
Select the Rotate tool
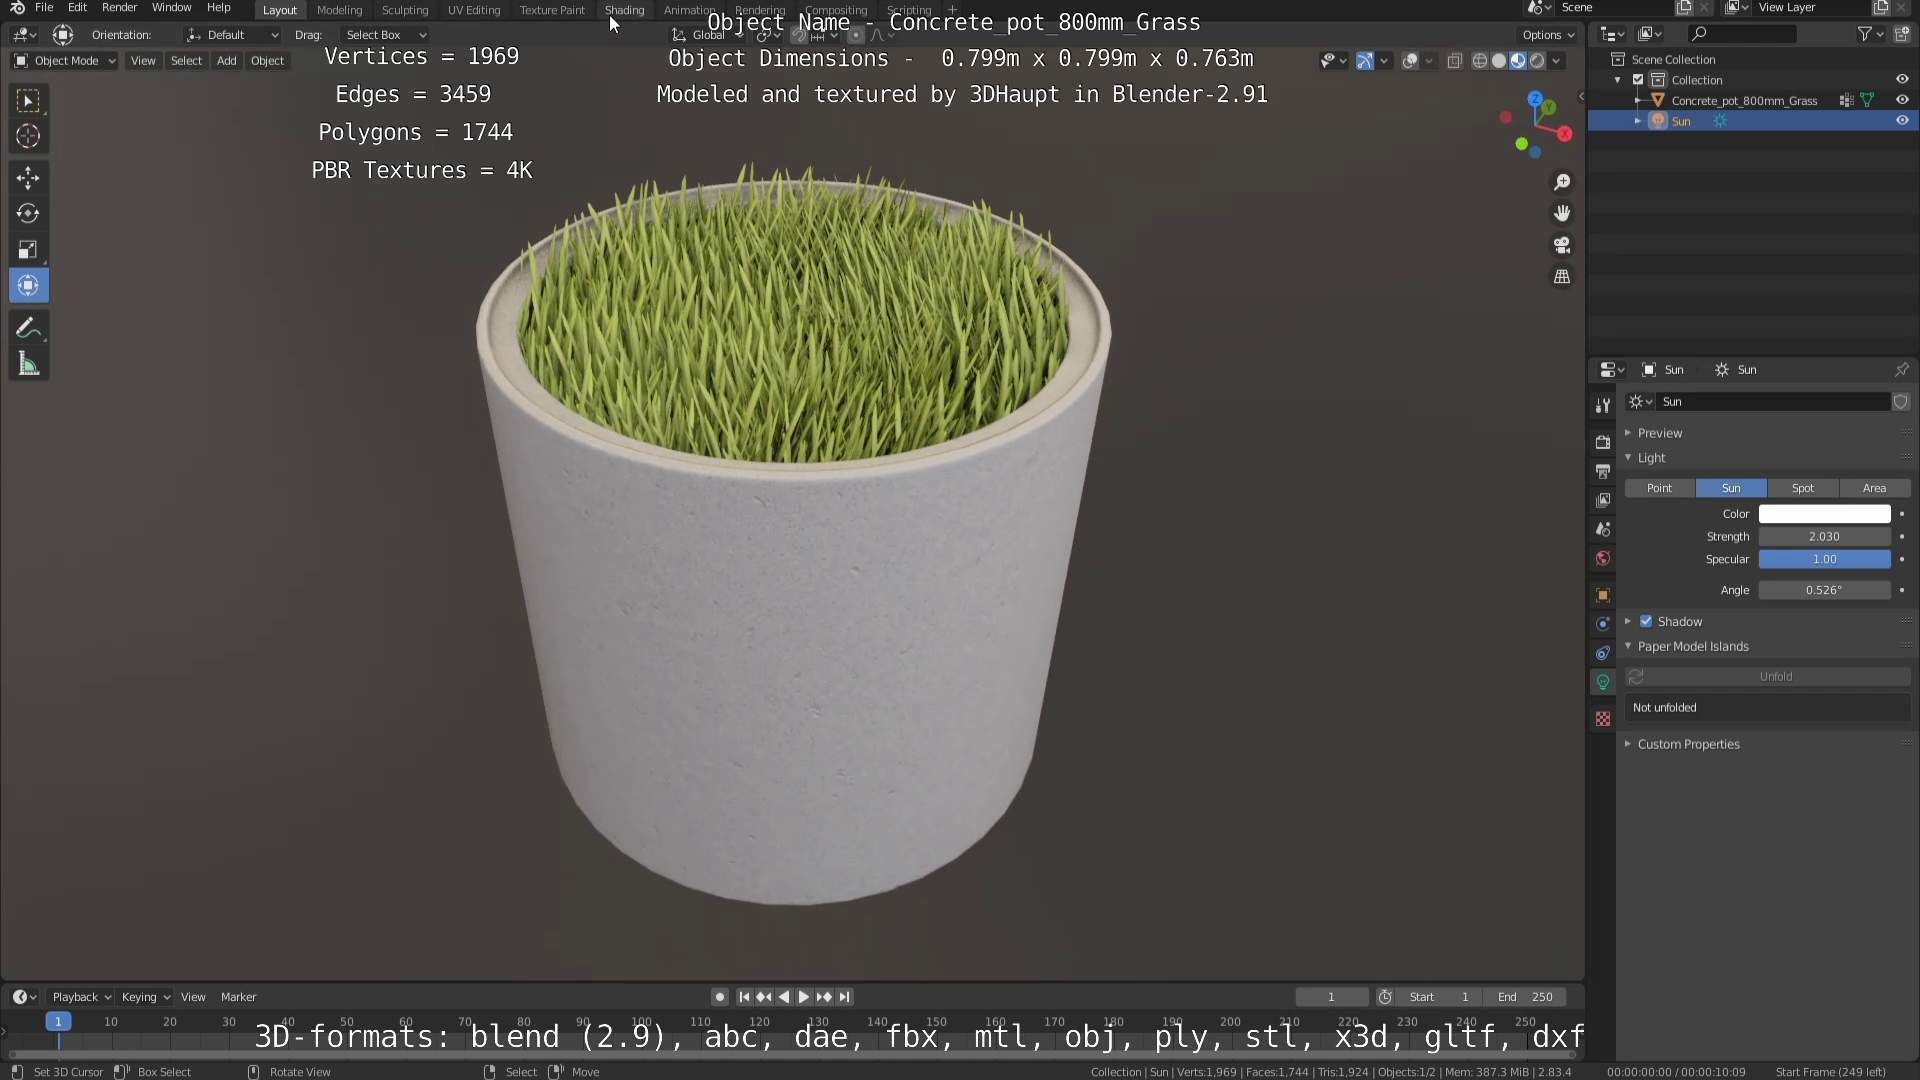pyautogui.click(x=28, y=214)
